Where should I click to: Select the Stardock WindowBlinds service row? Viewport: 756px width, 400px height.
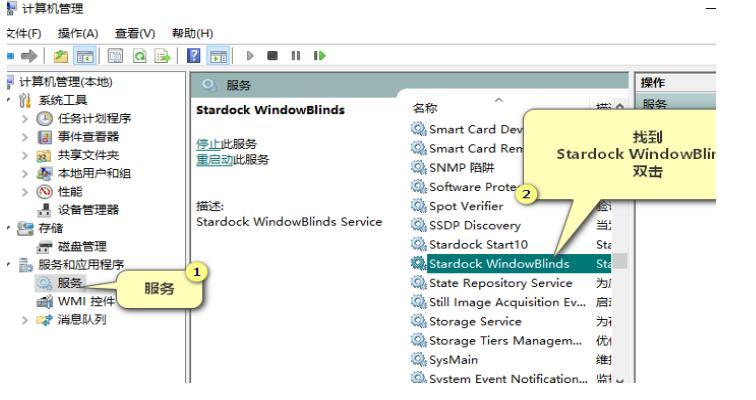(511, 264)
